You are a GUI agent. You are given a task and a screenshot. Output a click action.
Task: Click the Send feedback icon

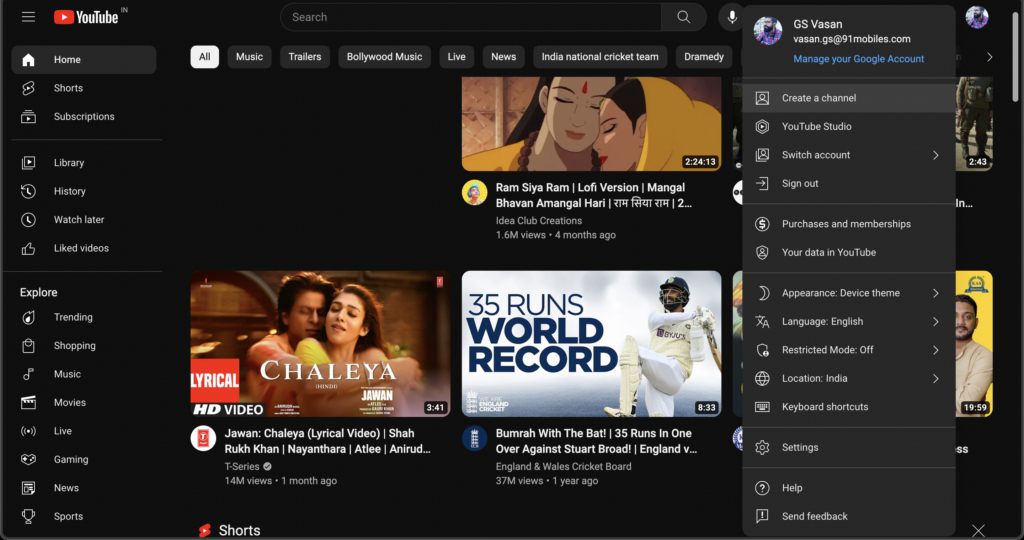pyautogui.click(x=762, y=516)
